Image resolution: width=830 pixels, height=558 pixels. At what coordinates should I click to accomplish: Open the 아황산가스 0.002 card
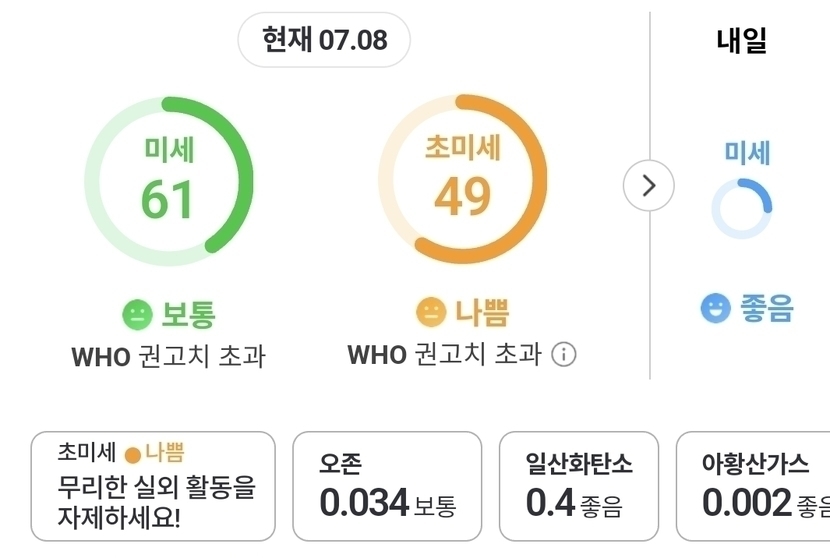[753, 486]
